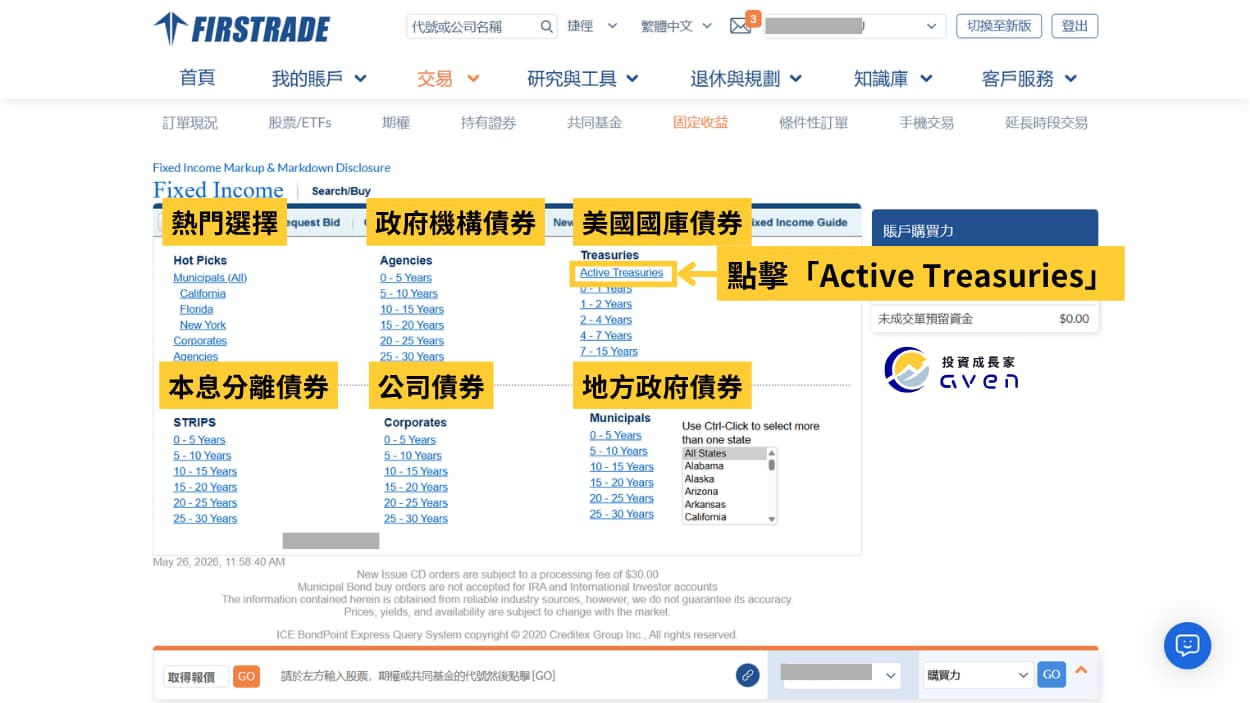Switch to the 手機交易 tab
The image size is (1250, 703).
pos(927,123)
